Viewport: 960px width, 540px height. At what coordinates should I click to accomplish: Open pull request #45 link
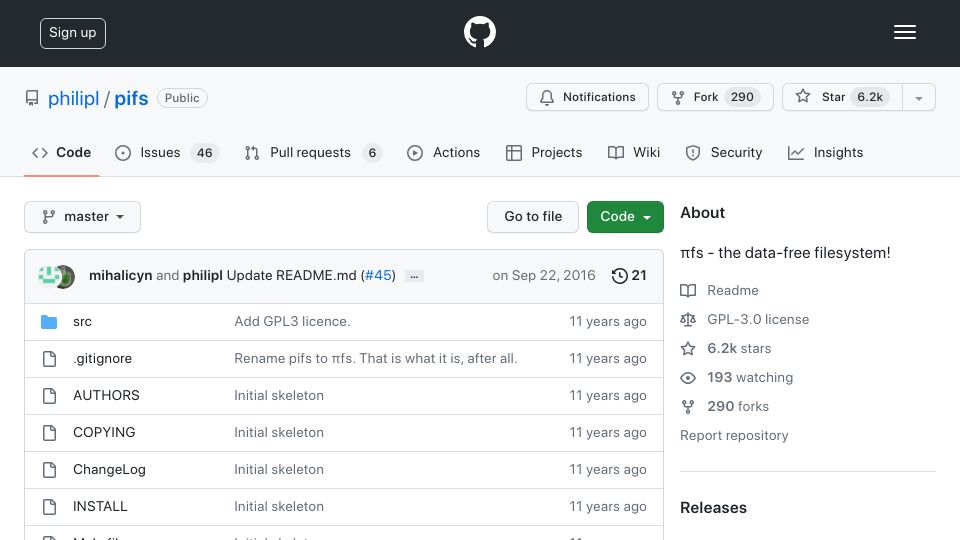point(378,276)
